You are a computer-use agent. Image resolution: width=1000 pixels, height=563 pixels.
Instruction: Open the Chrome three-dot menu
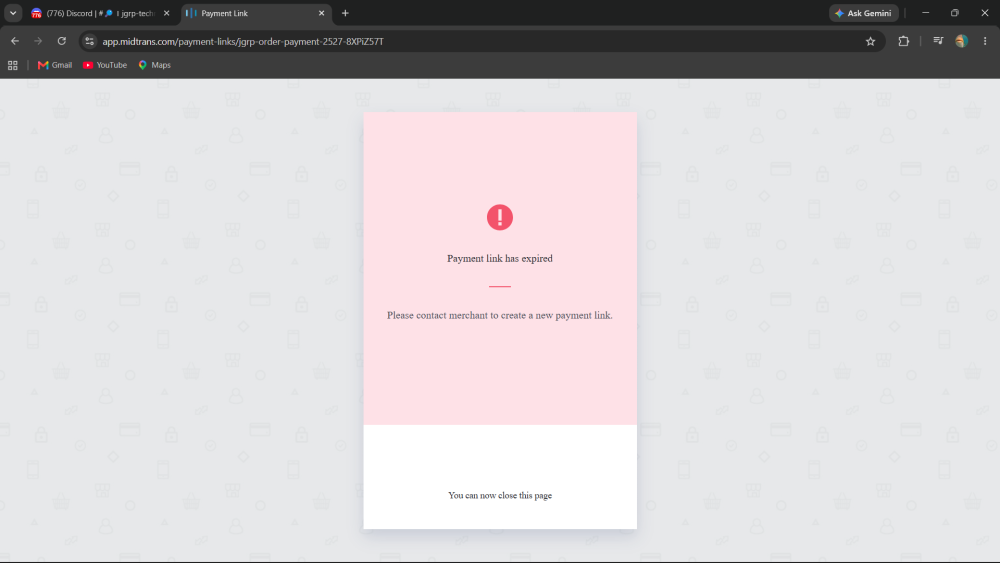click(985, 41)
